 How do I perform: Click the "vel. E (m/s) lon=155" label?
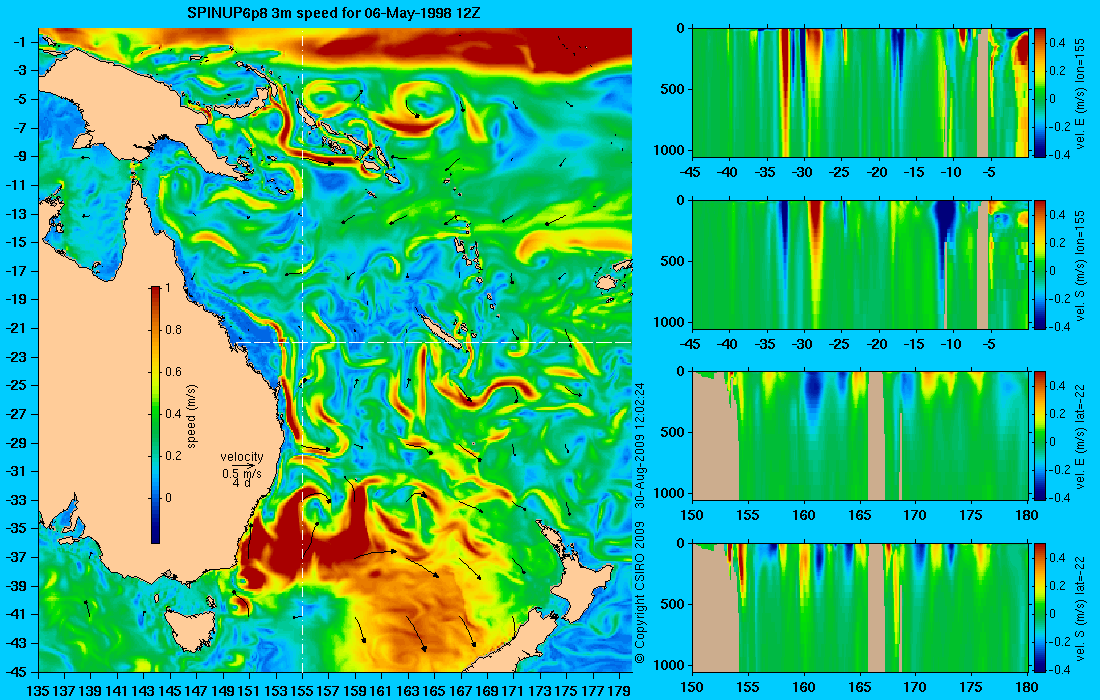(x=1080, y=93)
